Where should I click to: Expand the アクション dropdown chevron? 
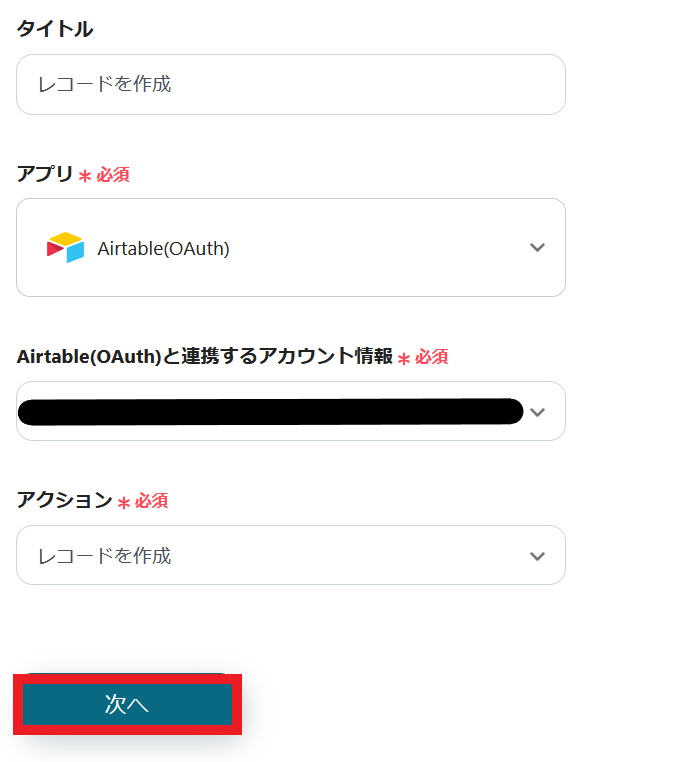point(537,556)
